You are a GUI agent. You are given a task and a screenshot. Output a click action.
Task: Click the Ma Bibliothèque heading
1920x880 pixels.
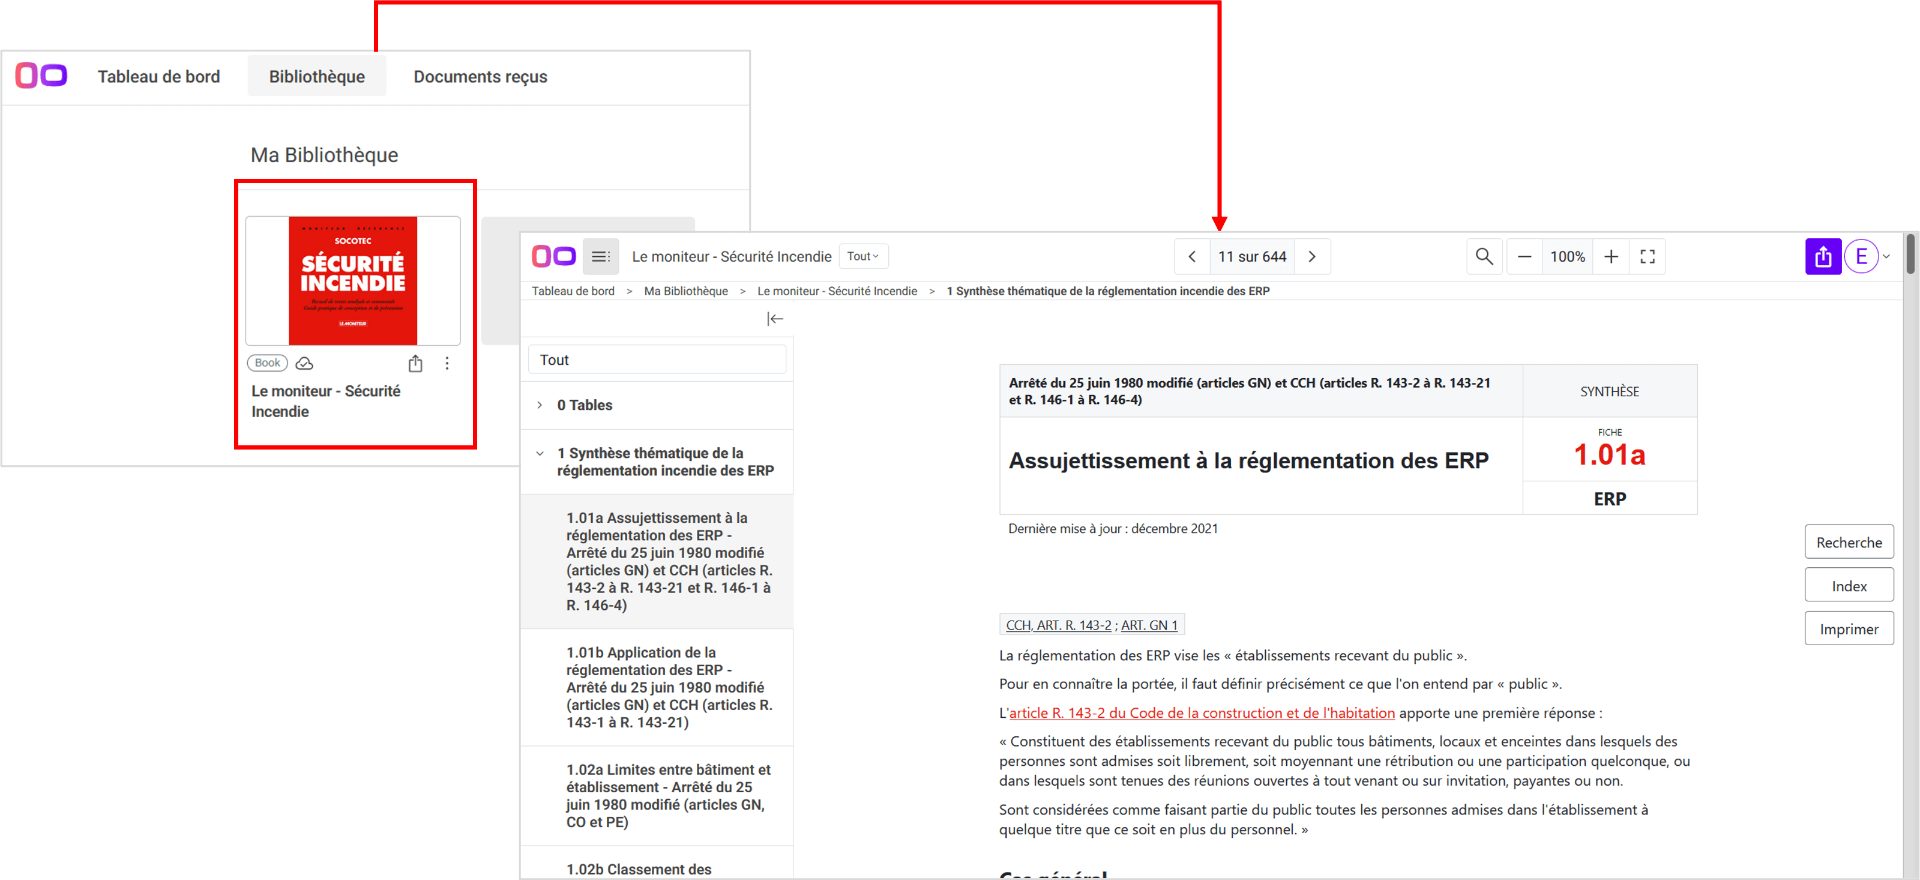click(x=324, y=155)
